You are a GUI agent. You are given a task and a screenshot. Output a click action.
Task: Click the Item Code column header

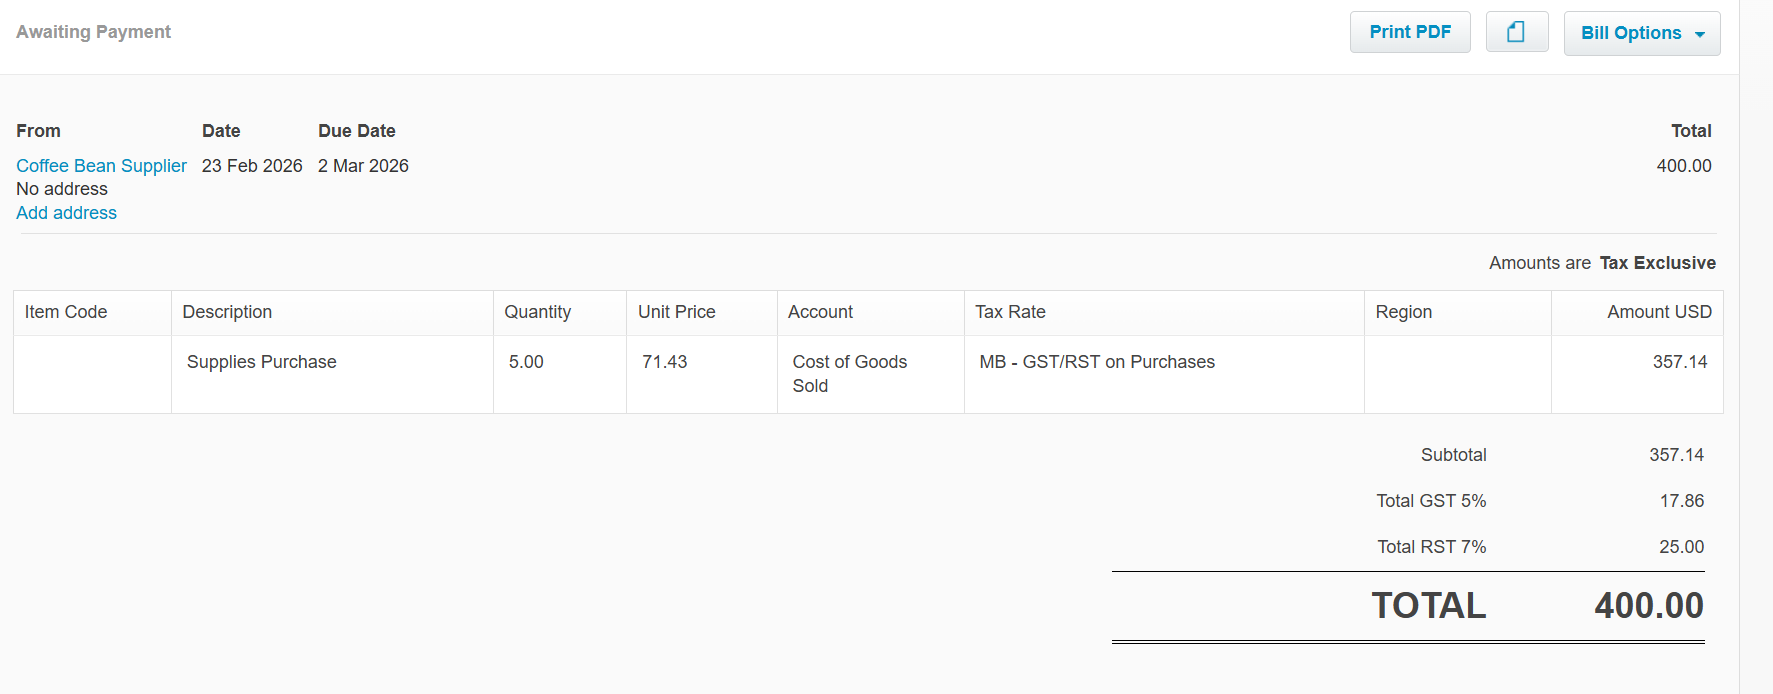[x=66, y=312]
